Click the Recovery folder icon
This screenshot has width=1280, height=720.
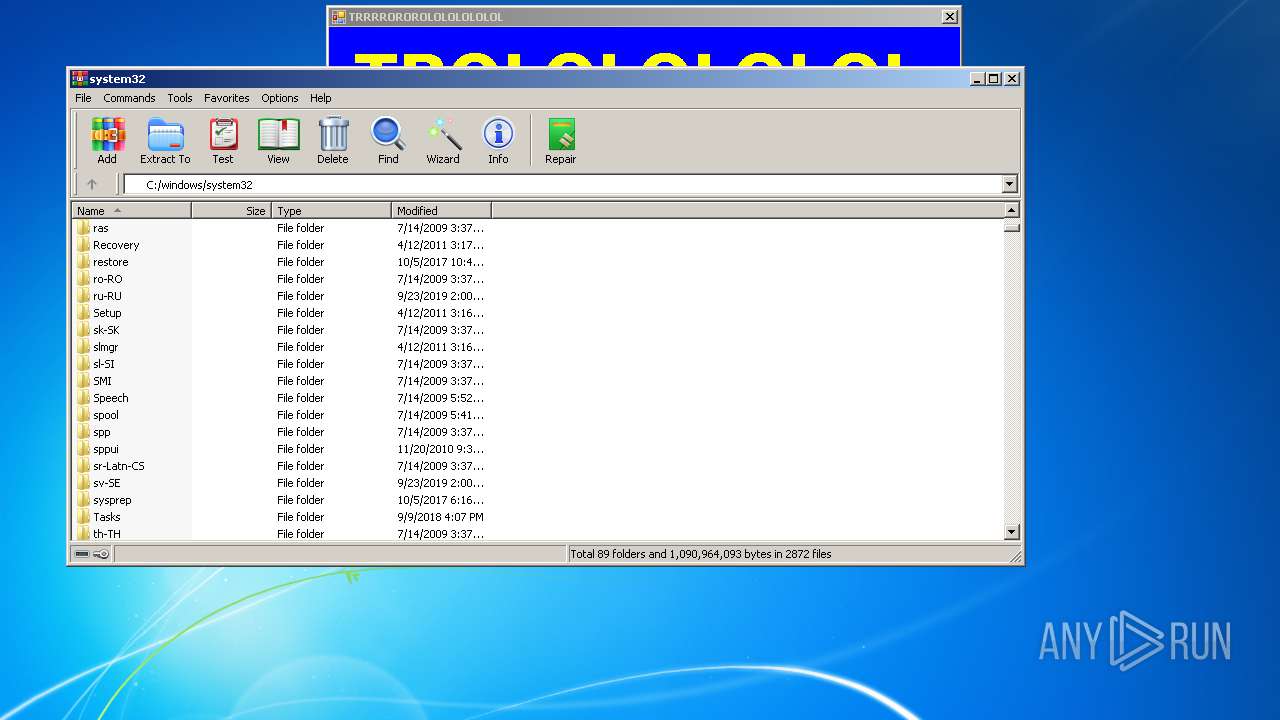(84, 245)
